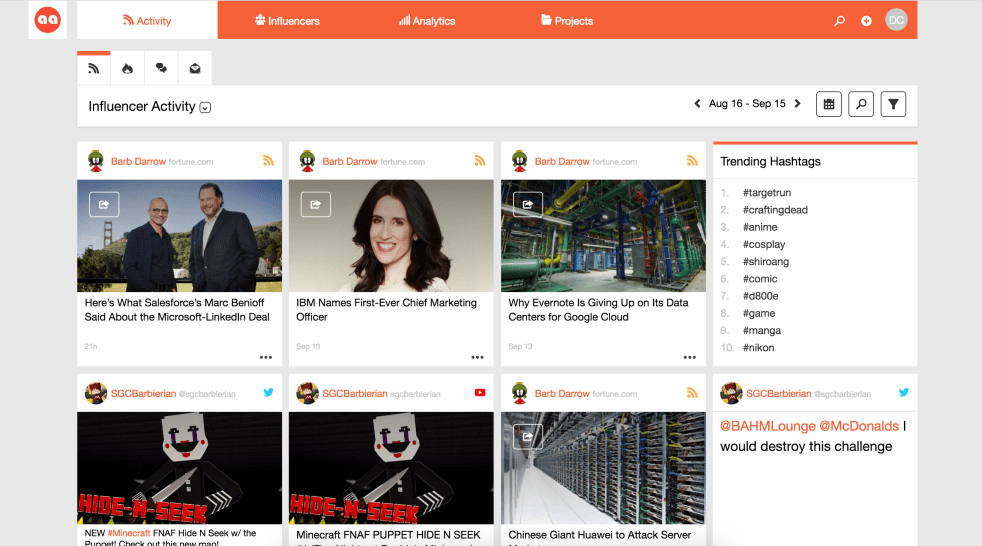
Task: Open the Evernote Google Cloud article title
Action: [598, 310]
